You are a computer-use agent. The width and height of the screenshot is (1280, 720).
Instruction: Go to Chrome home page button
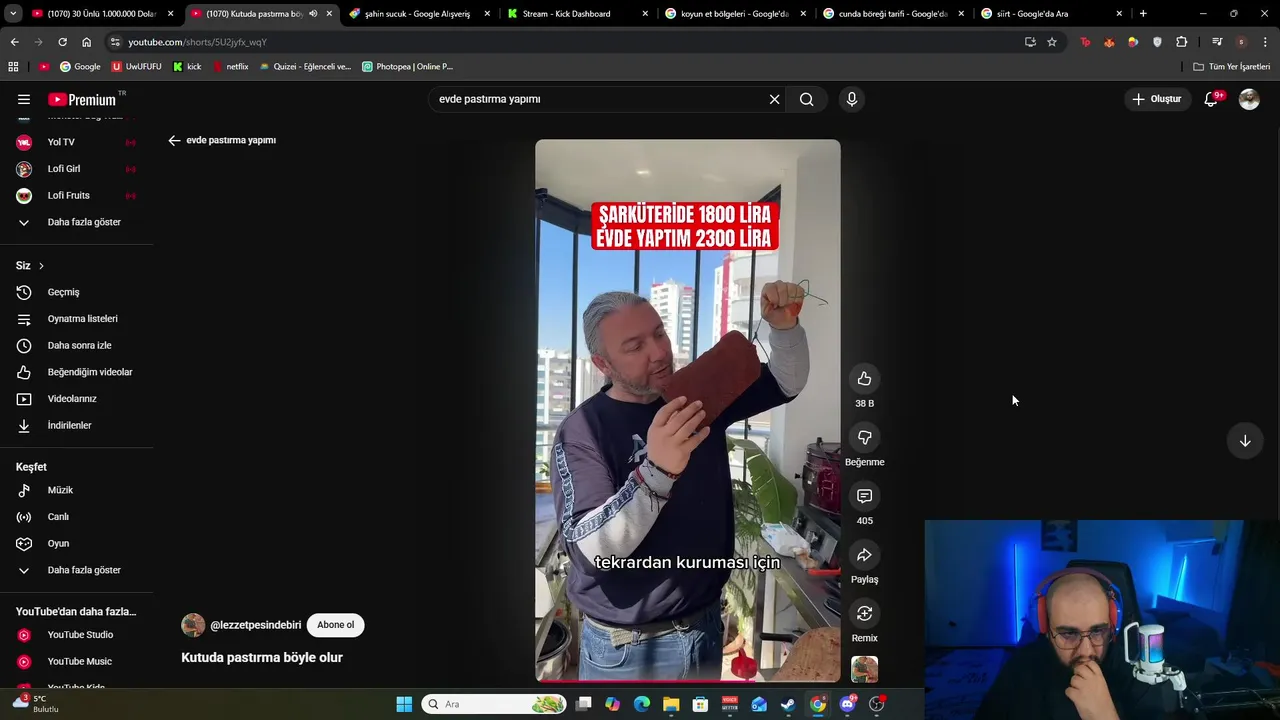(x=87, y=42)
